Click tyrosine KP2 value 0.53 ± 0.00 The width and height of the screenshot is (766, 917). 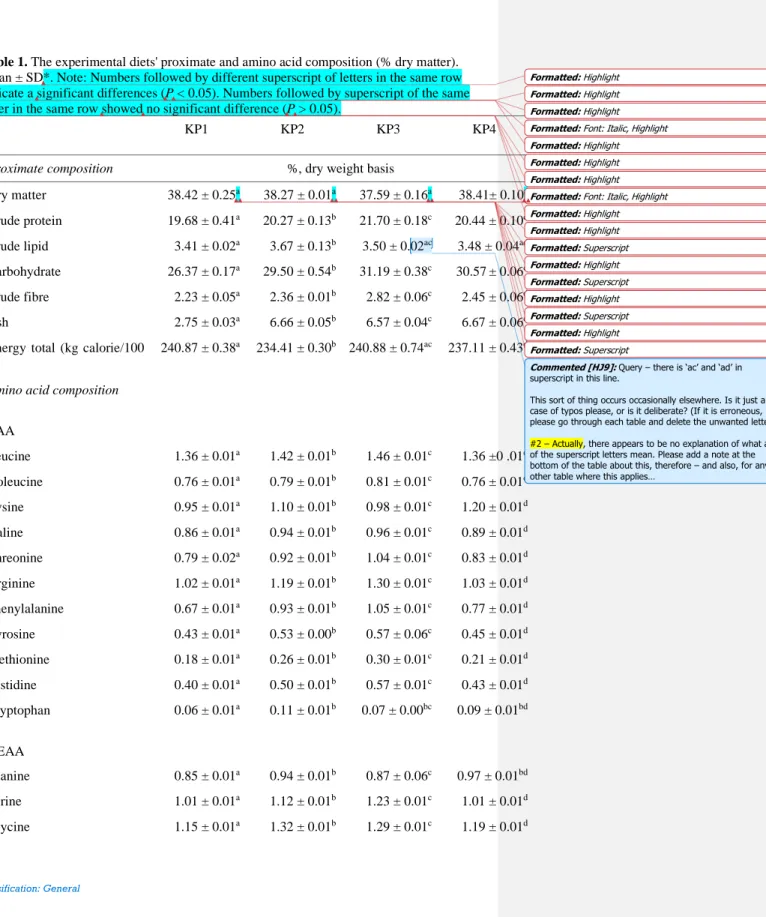click(x=303, y=635)
